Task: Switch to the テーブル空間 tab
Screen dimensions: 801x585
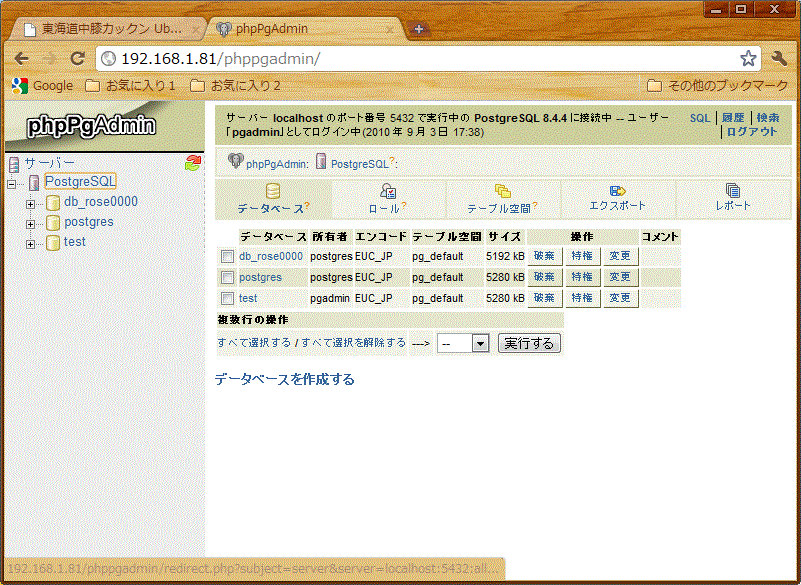Action: [503, 199]
